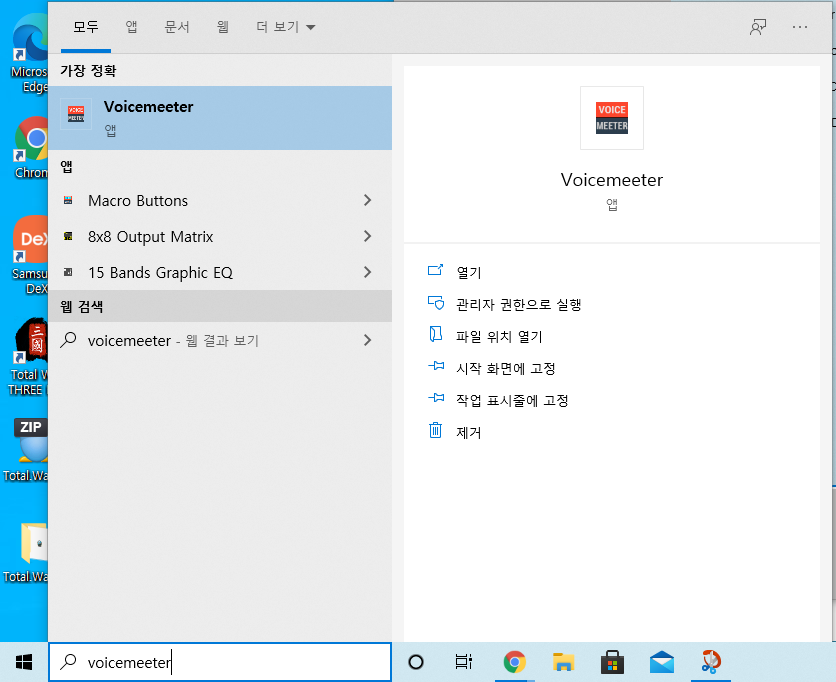Select the Macro Buttons app result

point(220,200)
